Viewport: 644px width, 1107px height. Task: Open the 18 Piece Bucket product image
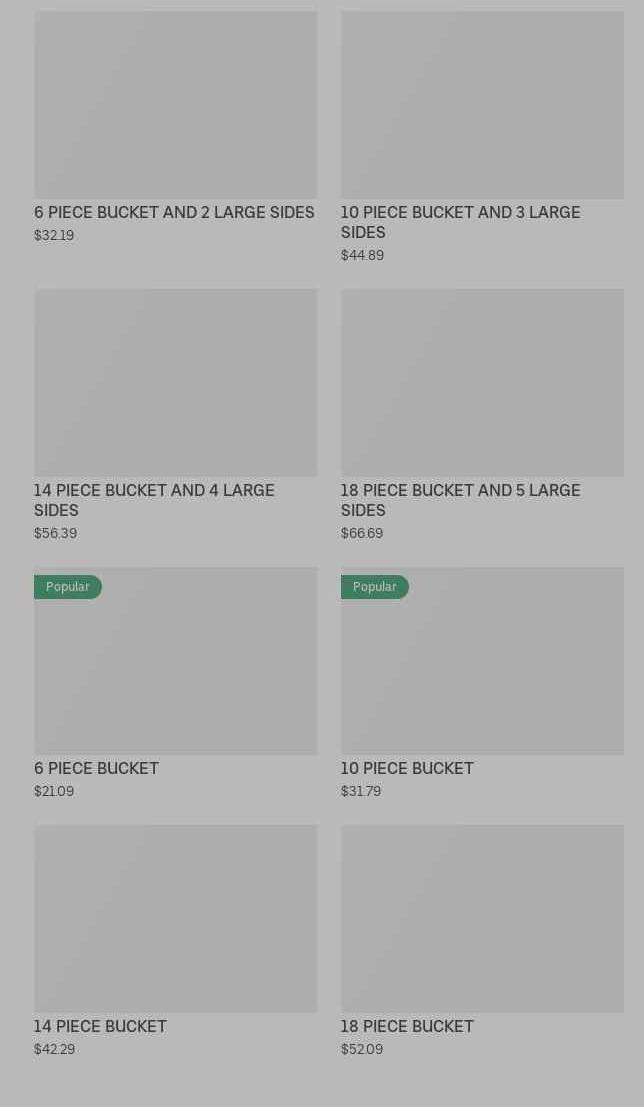482,918
